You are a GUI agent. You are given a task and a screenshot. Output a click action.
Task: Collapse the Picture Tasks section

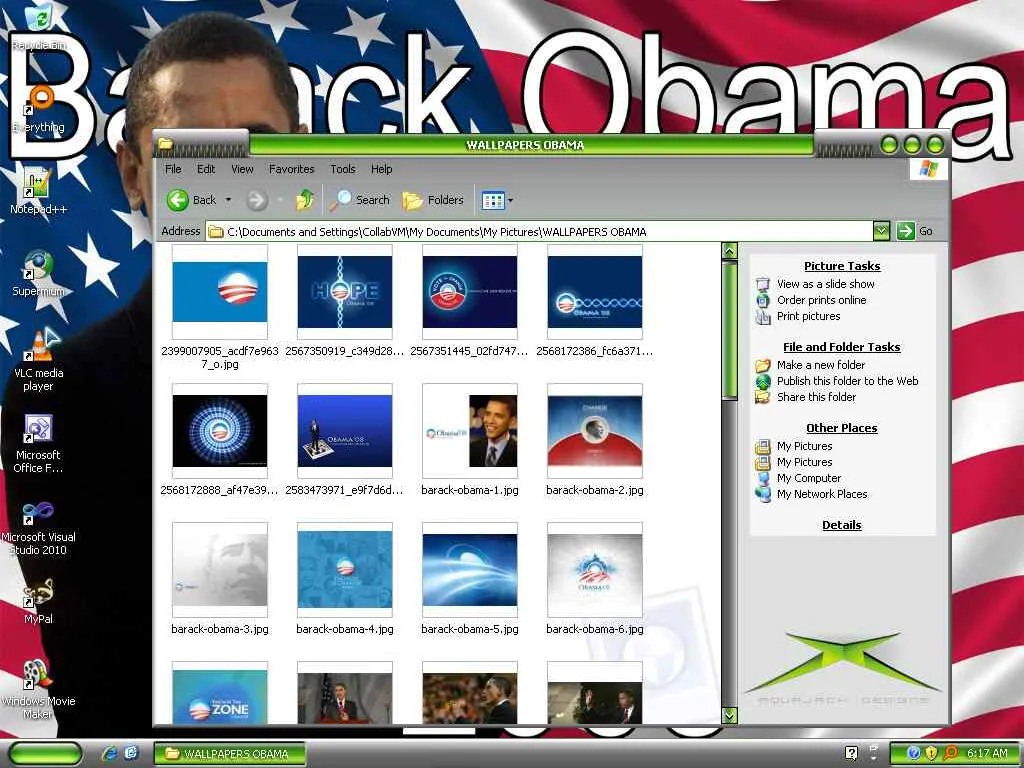coord(842,266)
